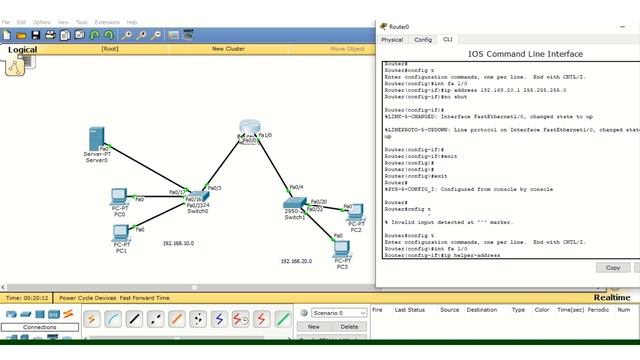
Task: Select Switch0 in the topology
Action: click(199, 196)
